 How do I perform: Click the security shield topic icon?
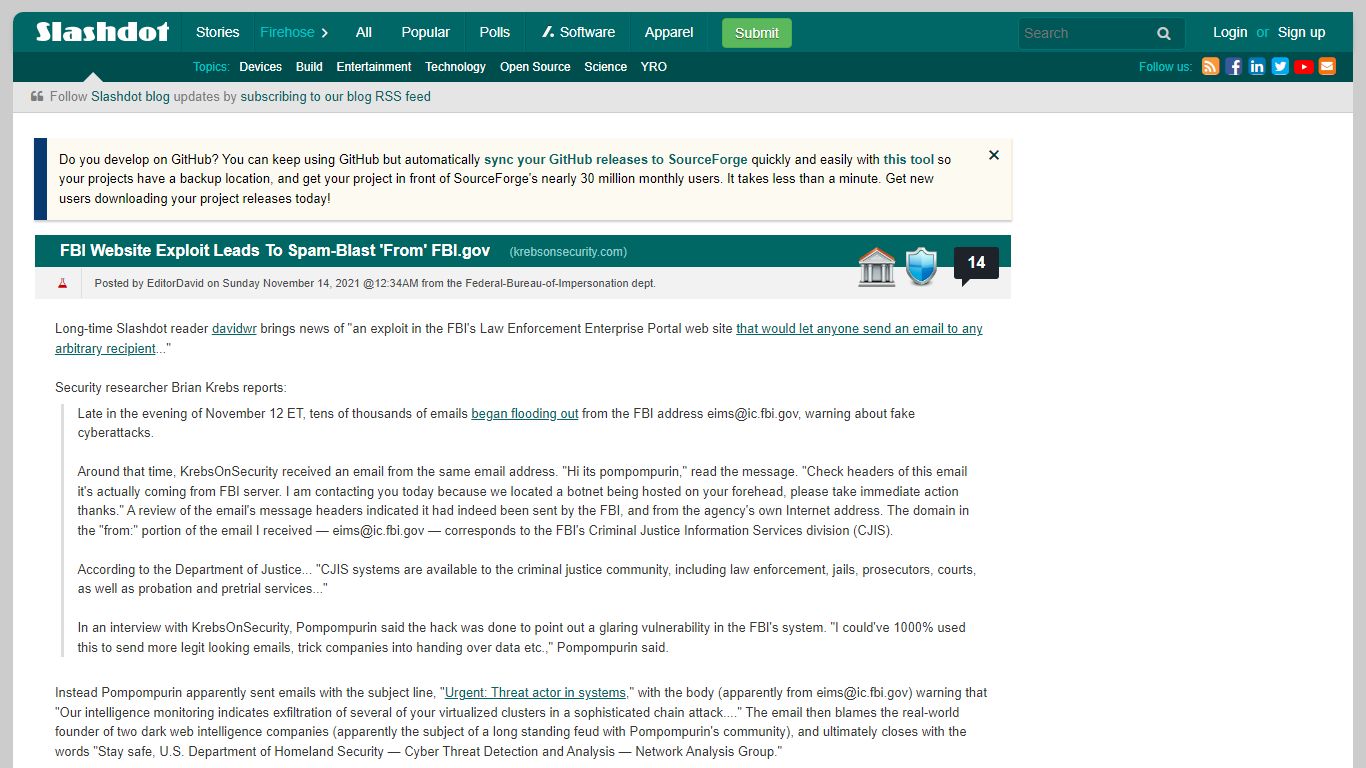point(921,267)
